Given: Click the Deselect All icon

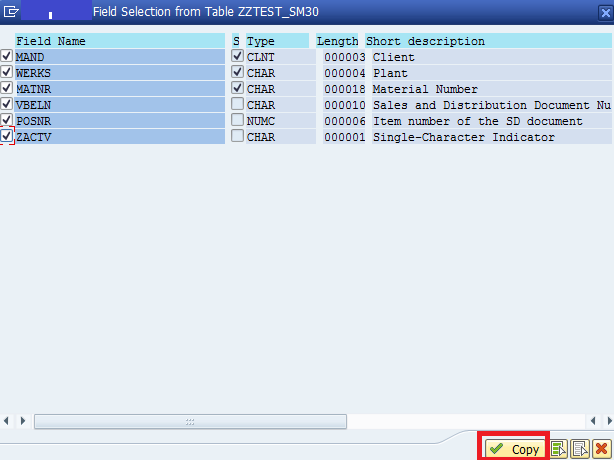Looking at the screenshot, I should [x=580, y=449].
